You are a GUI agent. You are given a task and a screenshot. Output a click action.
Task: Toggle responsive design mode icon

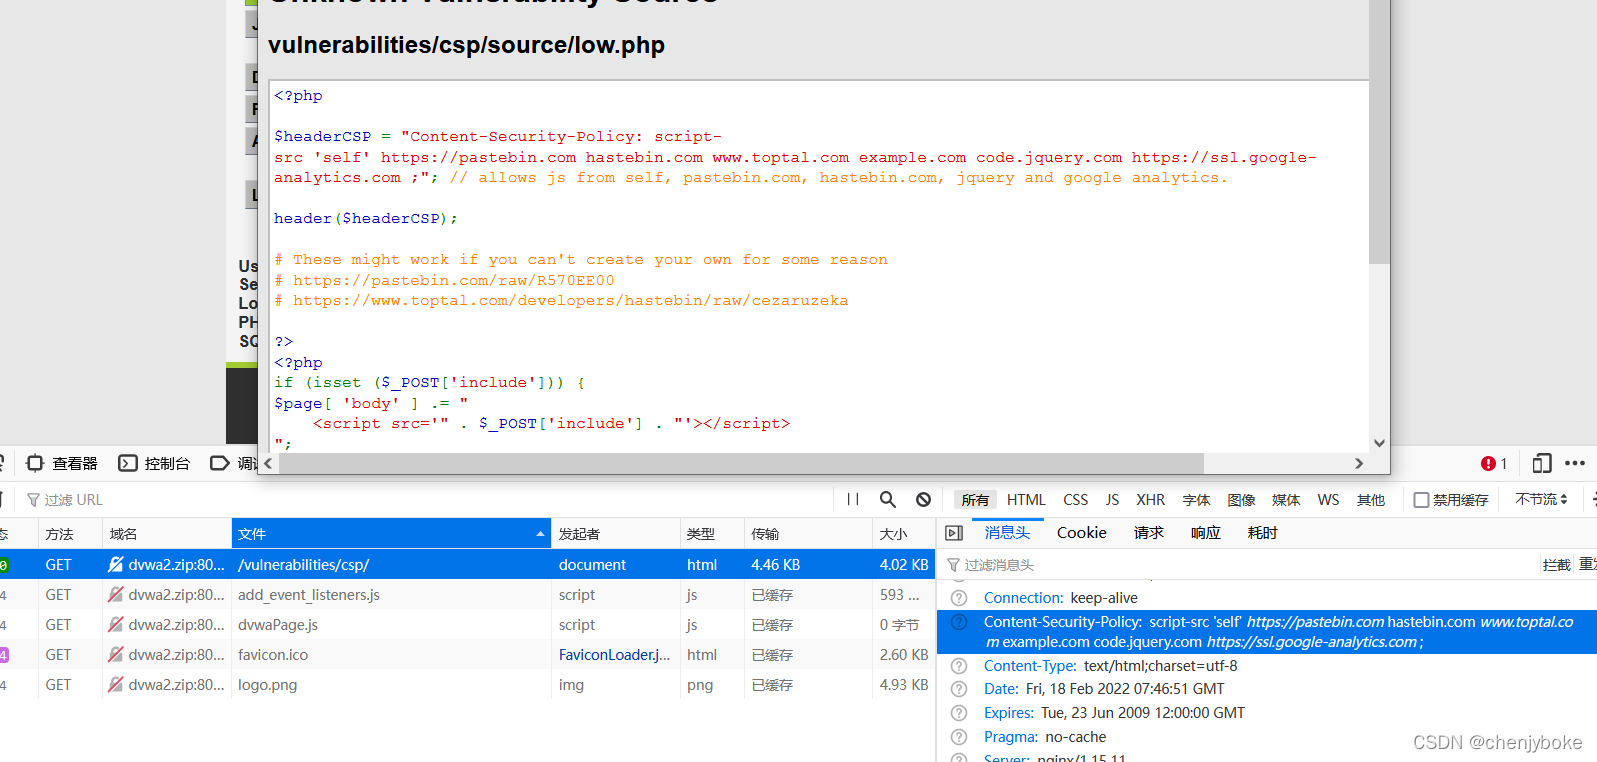(x=1542, y=463)
